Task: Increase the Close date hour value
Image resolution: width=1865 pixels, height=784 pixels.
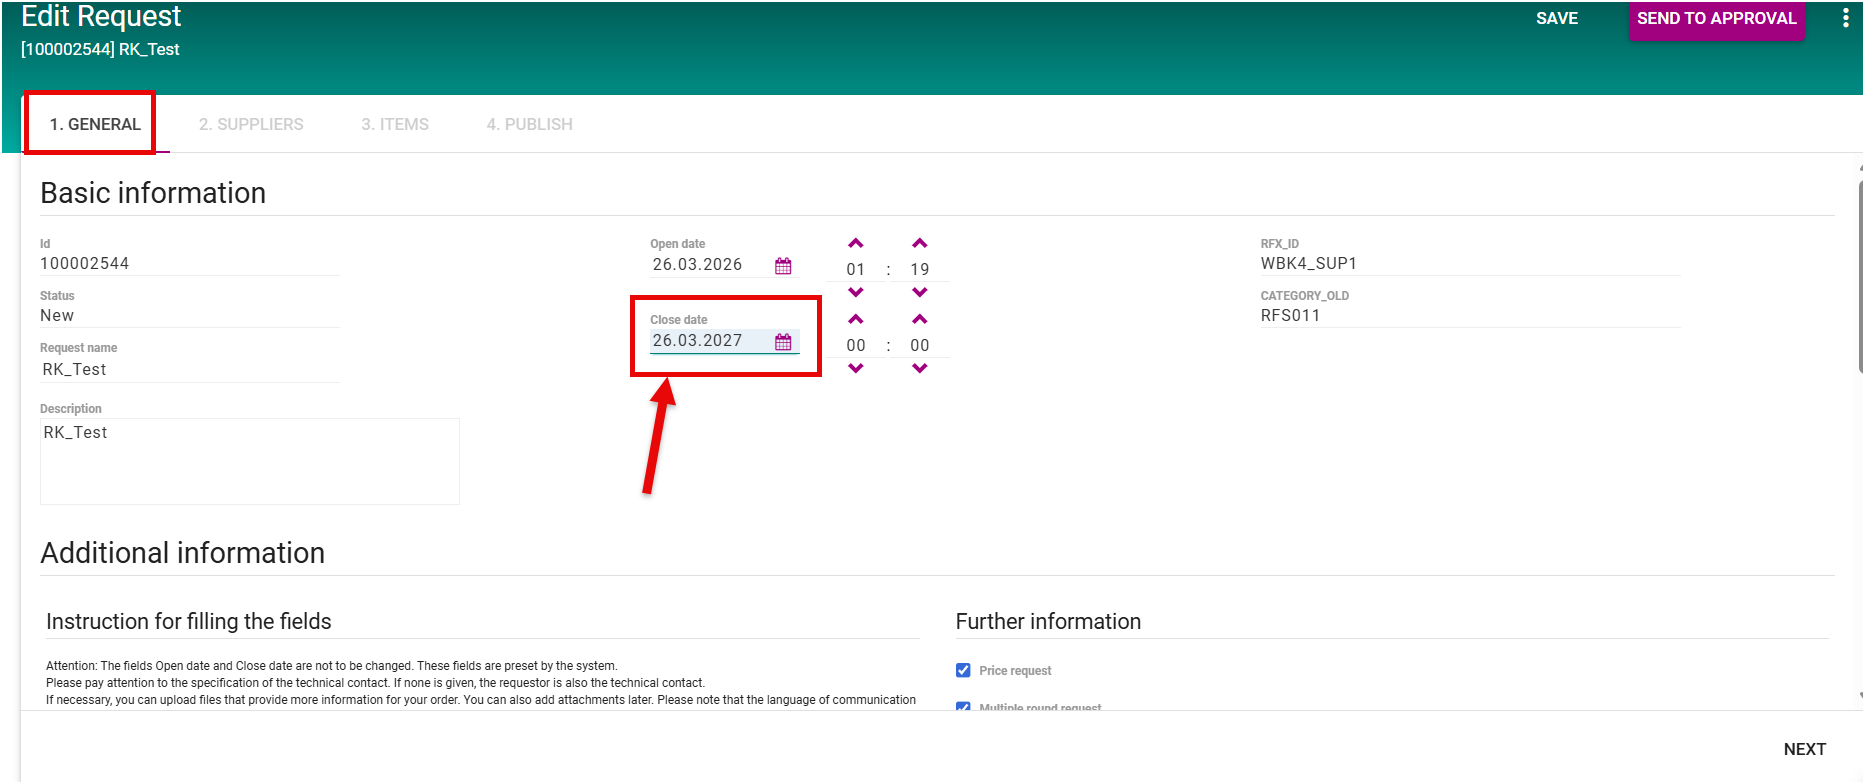Action: pos(856,320)
